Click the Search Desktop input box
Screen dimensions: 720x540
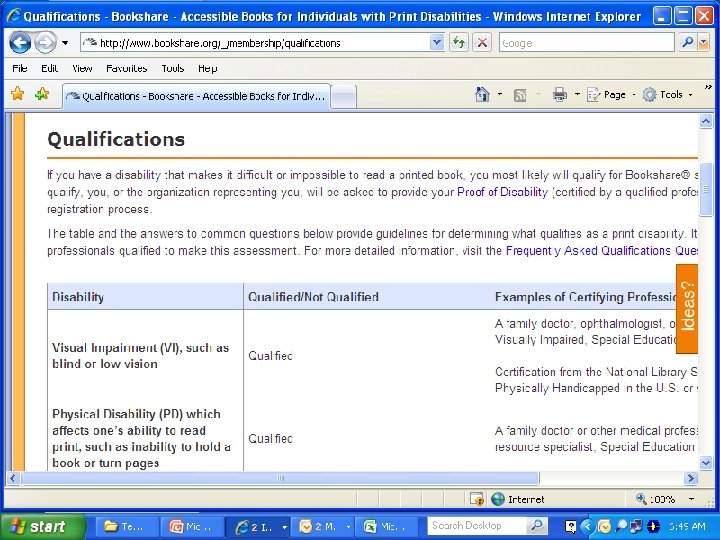coord(476,526)
